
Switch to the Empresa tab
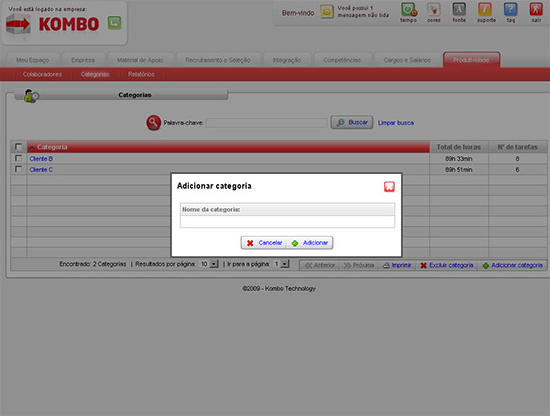pyautogui.click(x=83, y=60)
